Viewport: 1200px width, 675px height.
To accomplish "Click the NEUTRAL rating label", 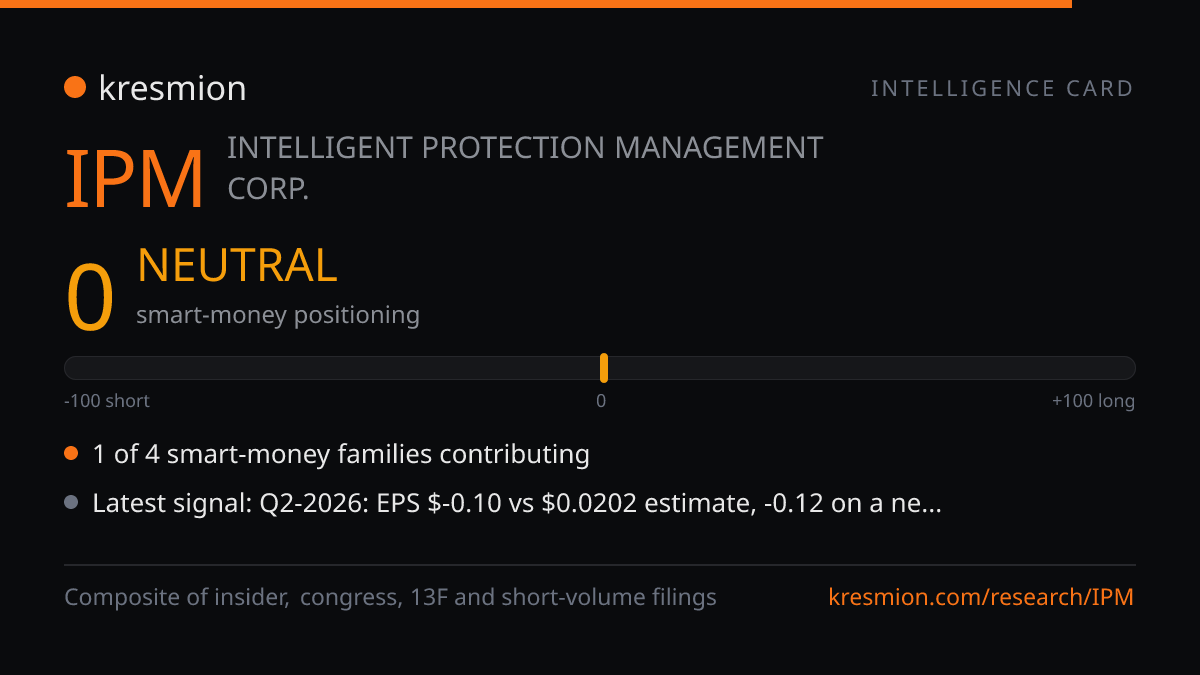I will point(237,265).
